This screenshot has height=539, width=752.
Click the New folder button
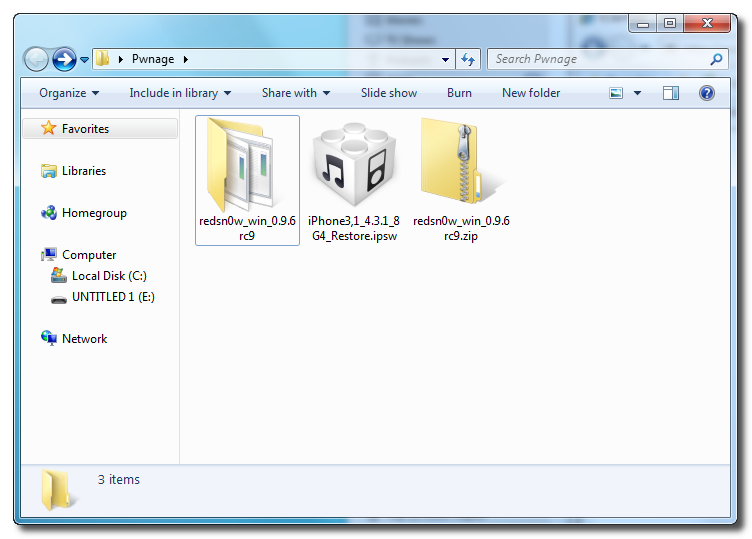(531, 93)
